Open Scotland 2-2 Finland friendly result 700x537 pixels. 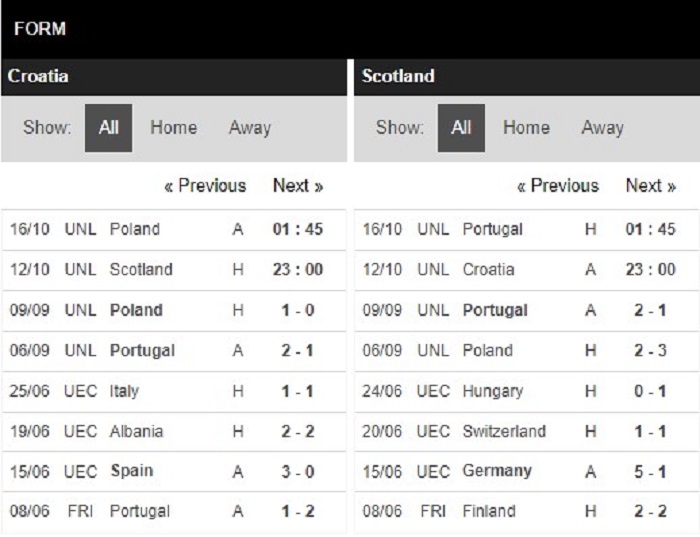point(527,512)
